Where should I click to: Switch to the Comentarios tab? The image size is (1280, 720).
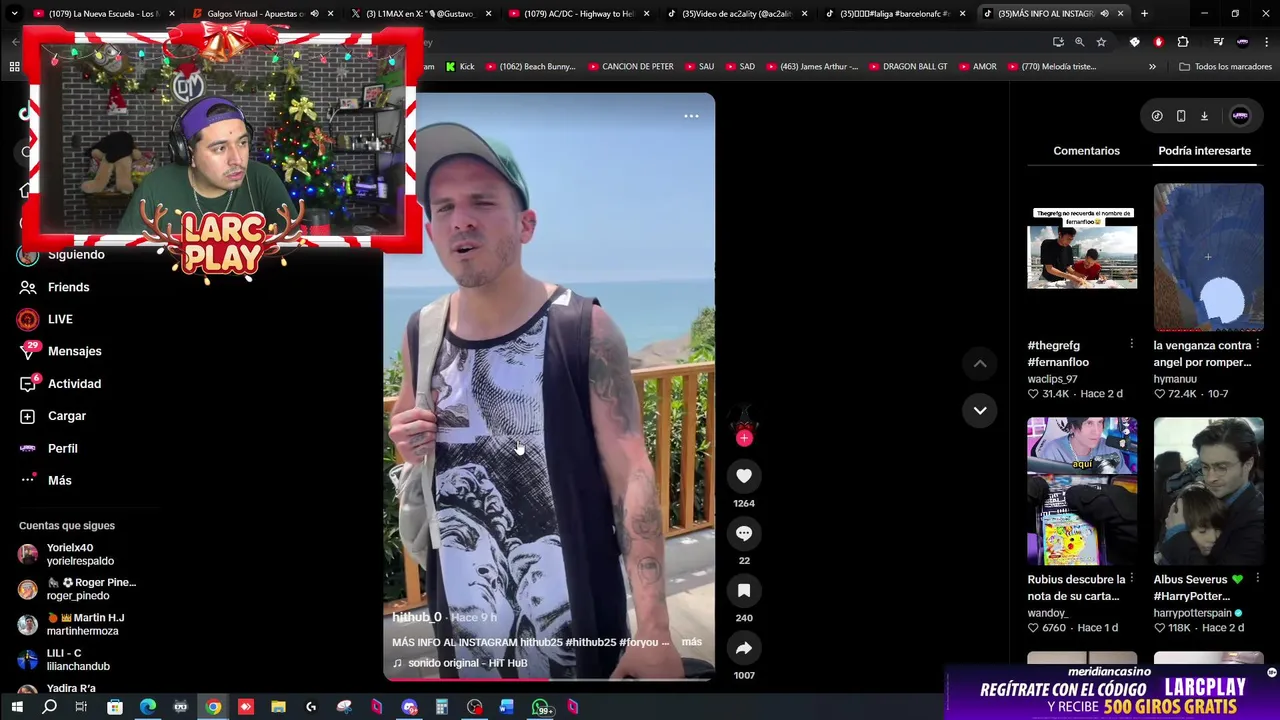pos(1086,151)
